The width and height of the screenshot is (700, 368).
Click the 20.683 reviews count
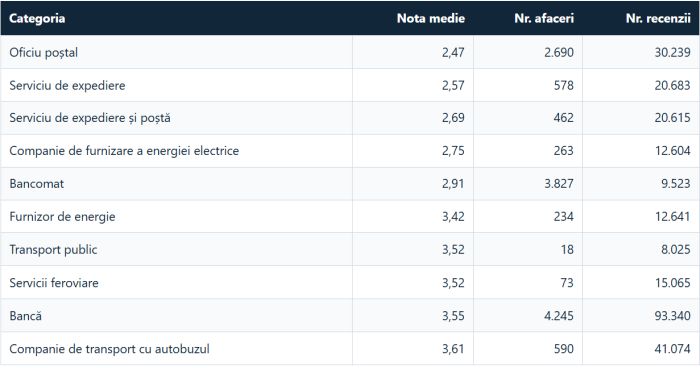coord(673,85)
